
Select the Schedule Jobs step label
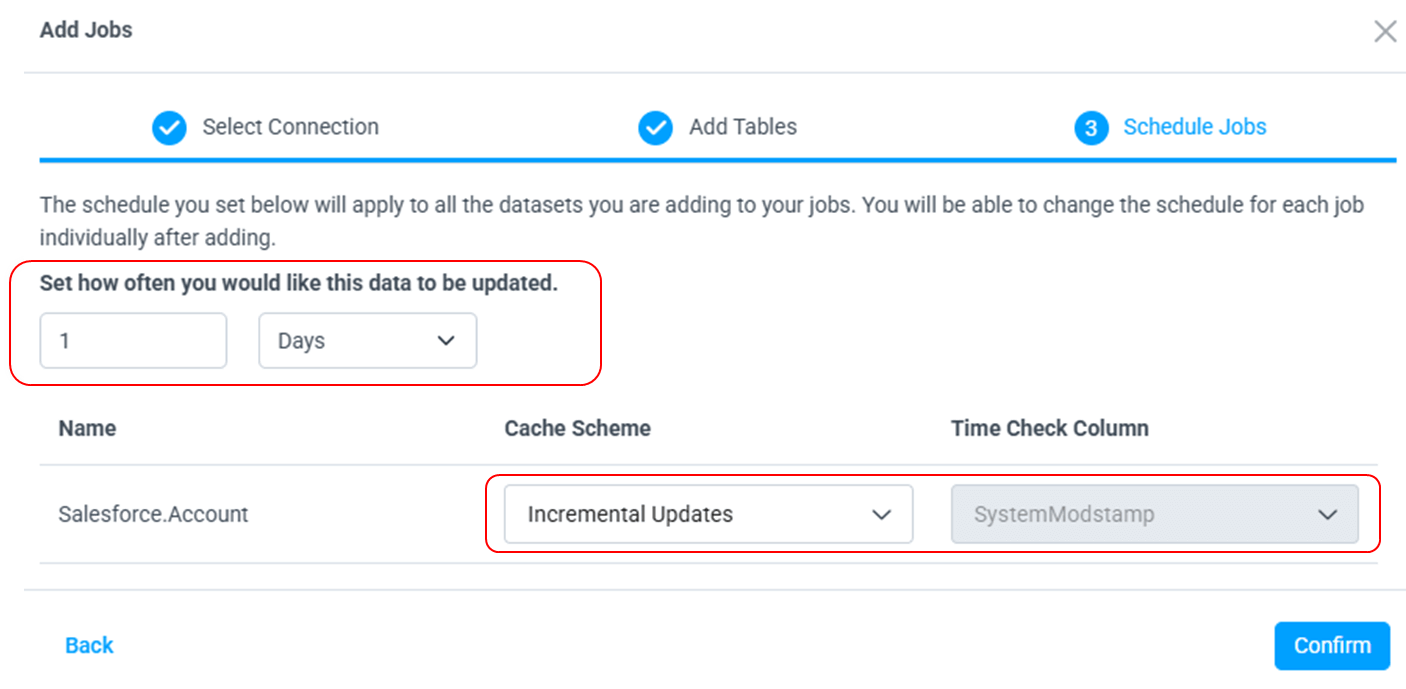(x=1194, y=127)
